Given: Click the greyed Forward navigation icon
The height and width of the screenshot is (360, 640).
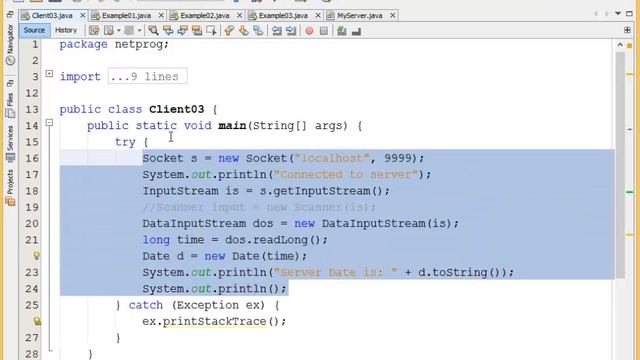Looking at the screenshot, I should coord(129,31).
